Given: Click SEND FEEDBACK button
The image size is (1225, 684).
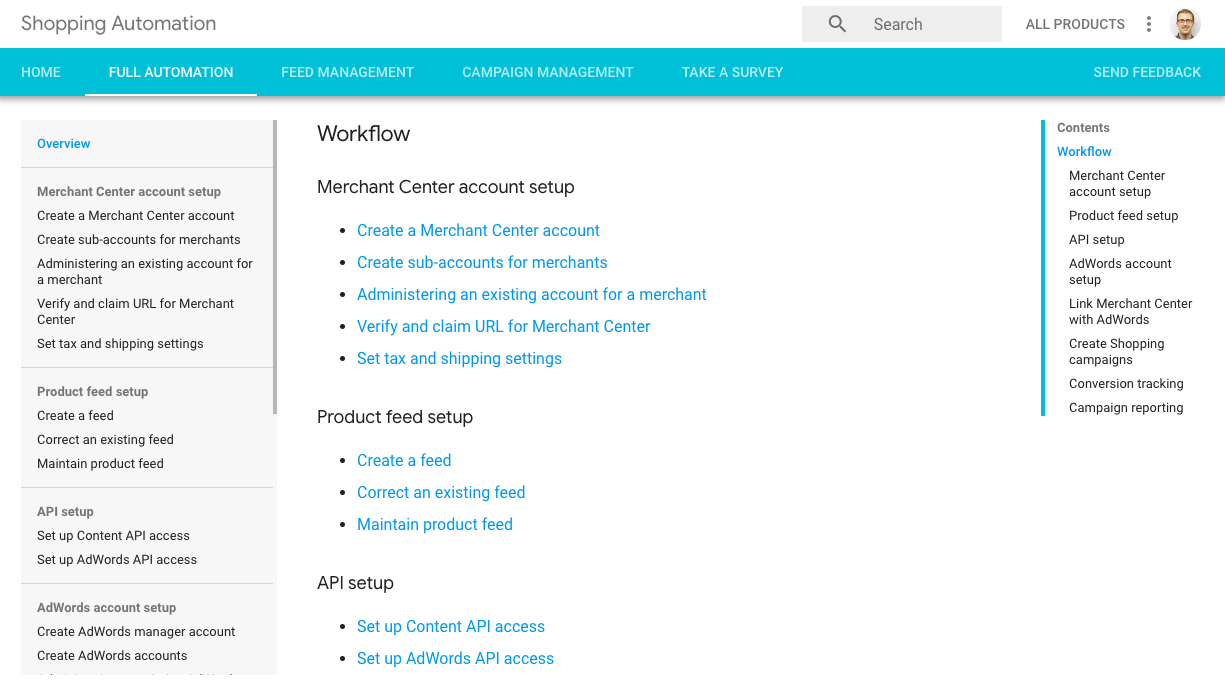Looking at the screenshot, I should click(x=1147, y=72).
